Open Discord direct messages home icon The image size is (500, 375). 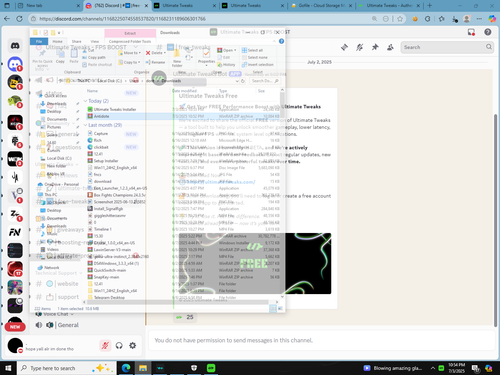pyautogui.click(x=15, y=46)
